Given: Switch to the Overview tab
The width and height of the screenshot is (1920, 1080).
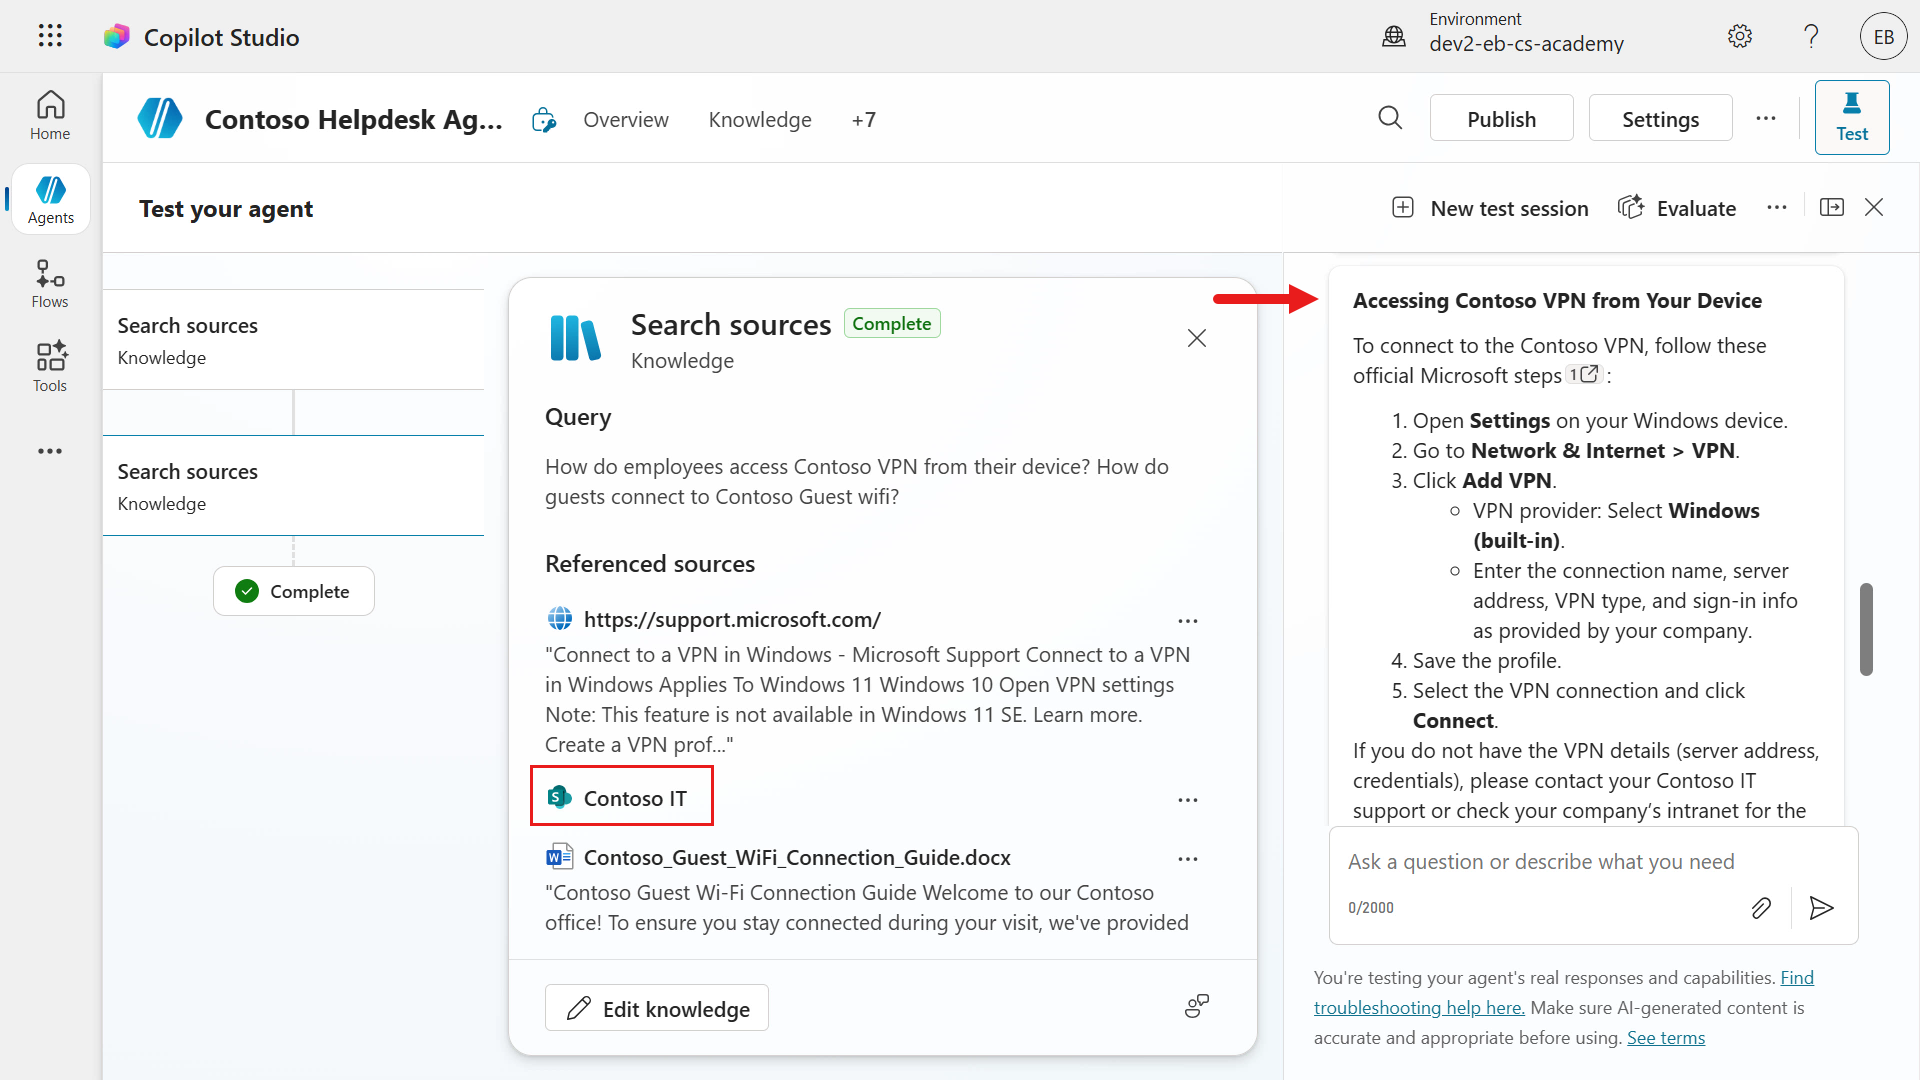Looking at the screenshot, I should 626,120.
